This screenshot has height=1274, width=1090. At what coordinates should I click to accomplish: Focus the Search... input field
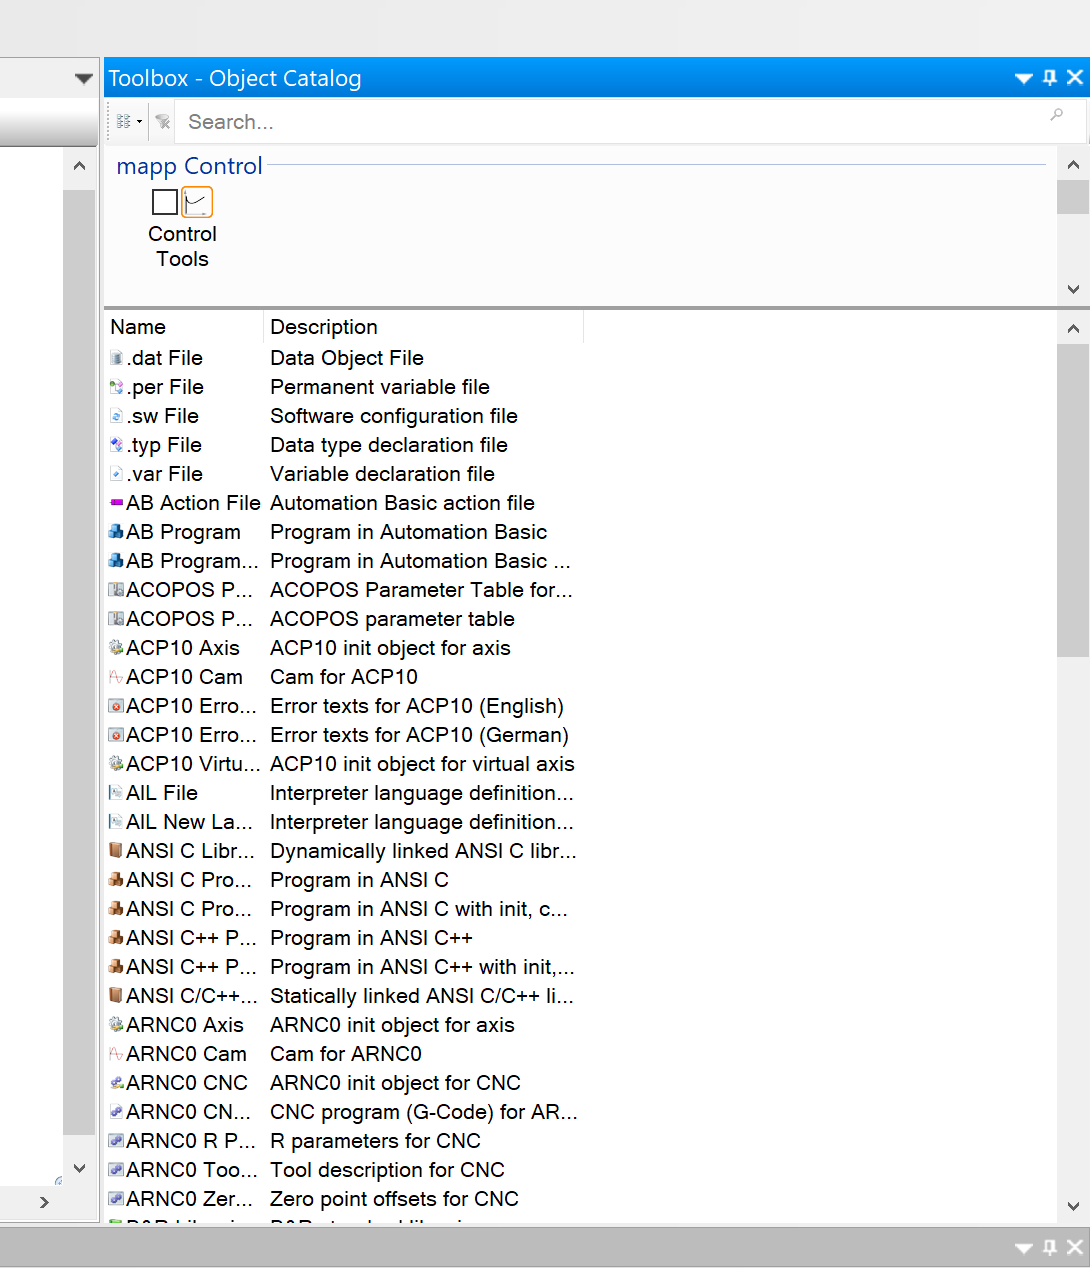pyautogui.click(x=610, y=122)
